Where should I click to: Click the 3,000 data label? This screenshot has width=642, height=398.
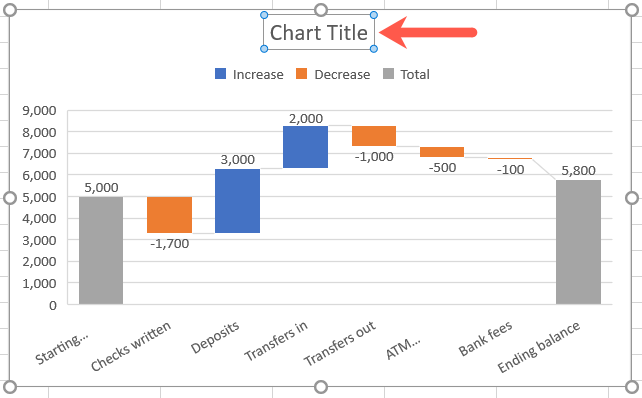pos(237,160)
